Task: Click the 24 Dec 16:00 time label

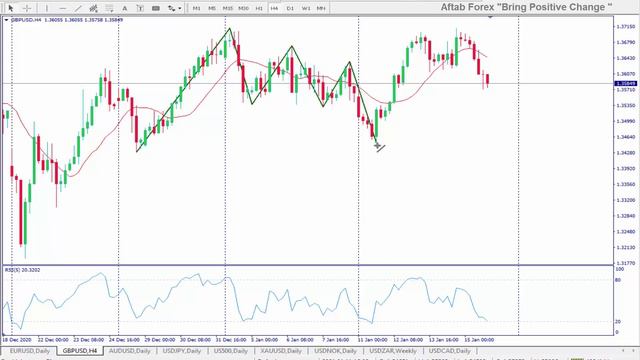Action: tap(124, 340)
